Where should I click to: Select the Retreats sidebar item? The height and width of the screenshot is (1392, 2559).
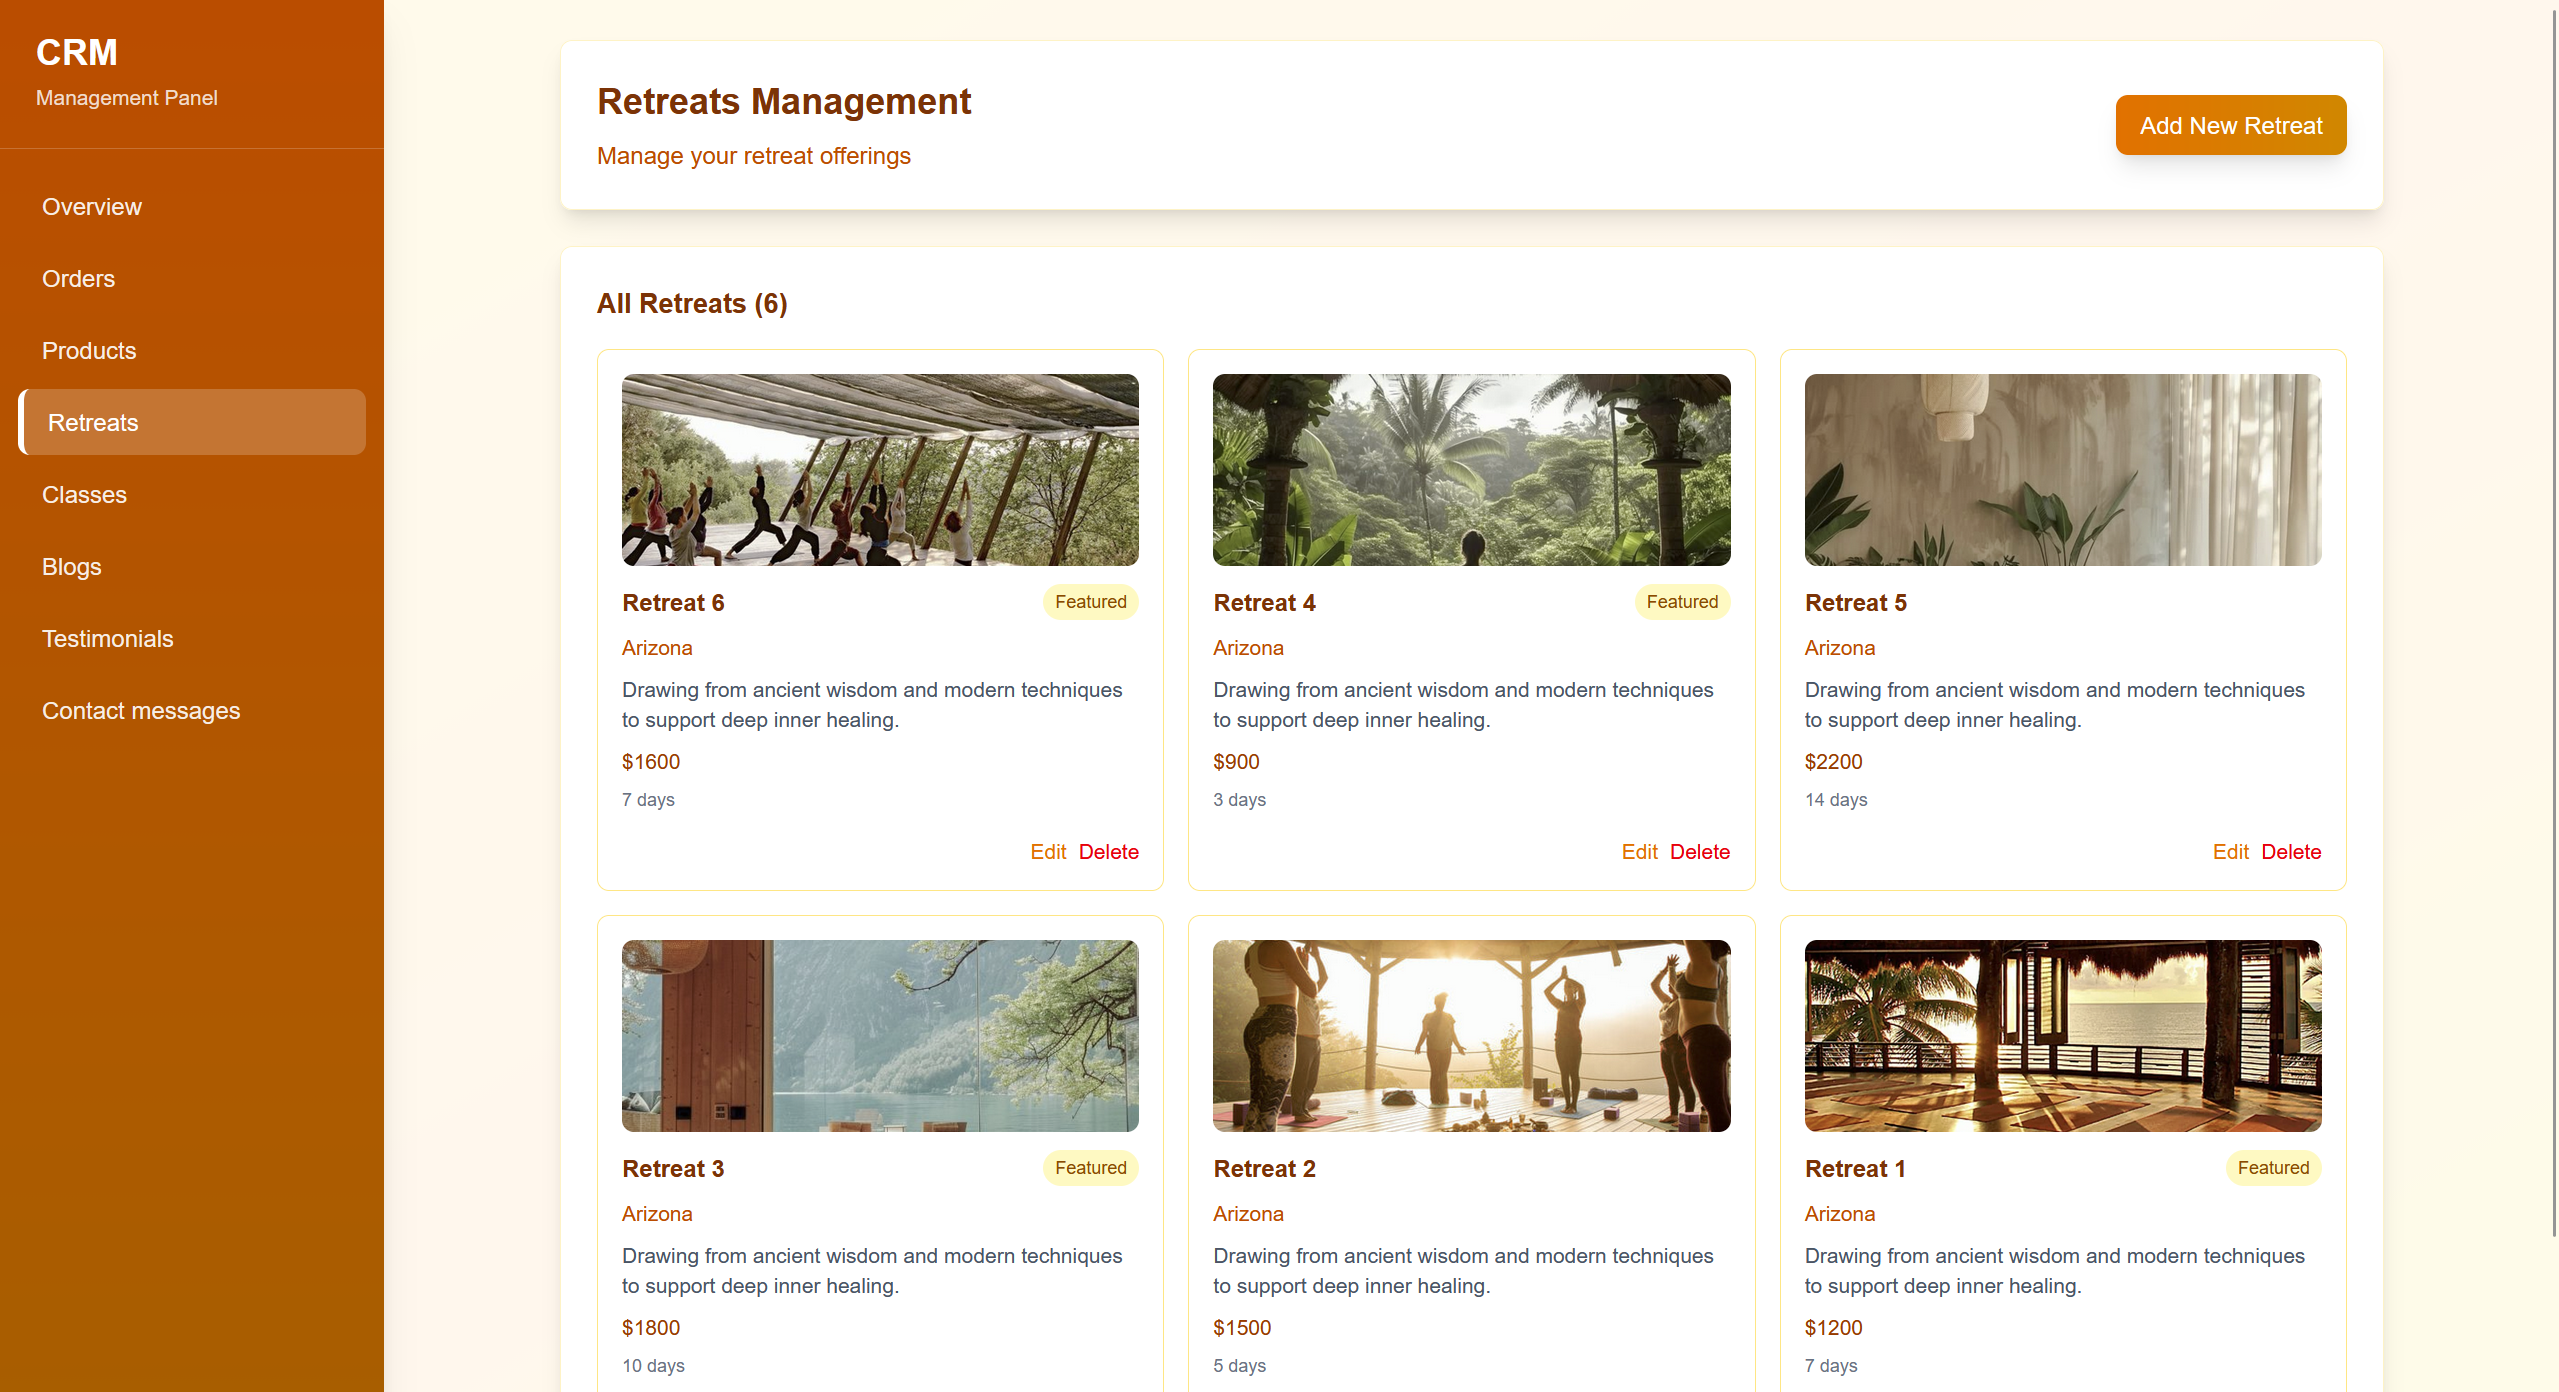93,422
